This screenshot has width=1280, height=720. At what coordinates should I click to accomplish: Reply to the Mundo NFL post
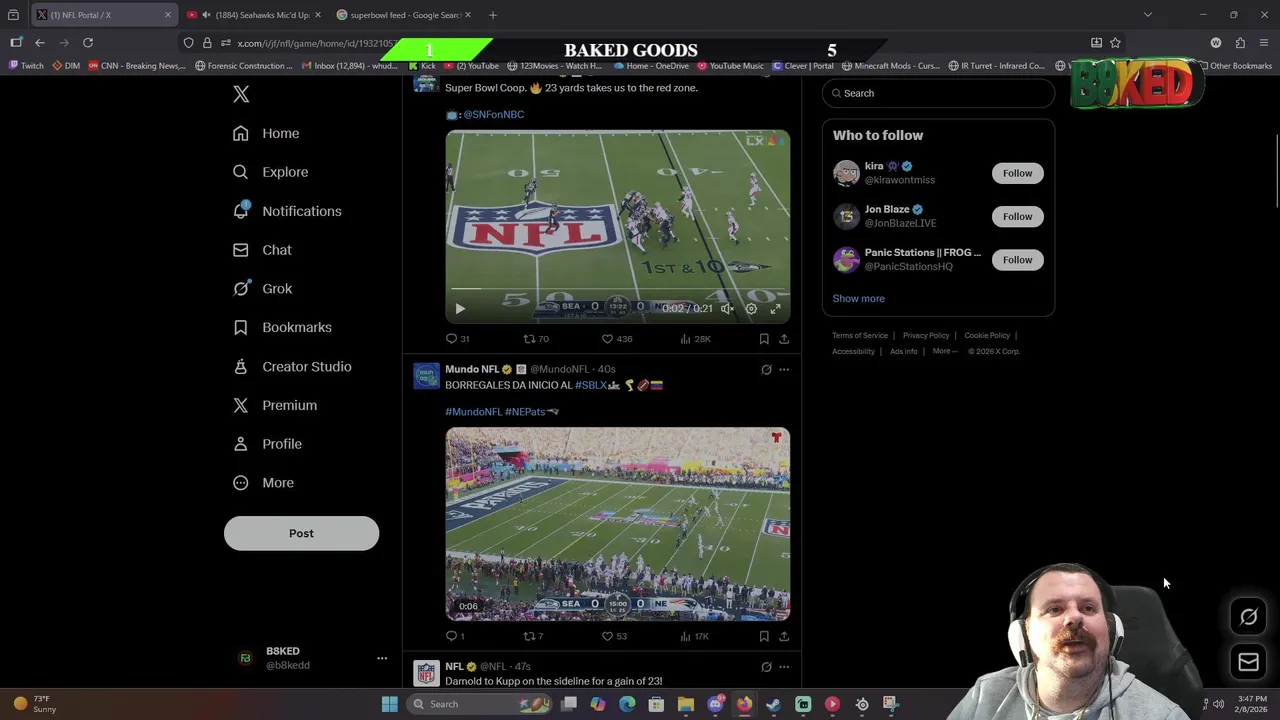coord(455,636)
